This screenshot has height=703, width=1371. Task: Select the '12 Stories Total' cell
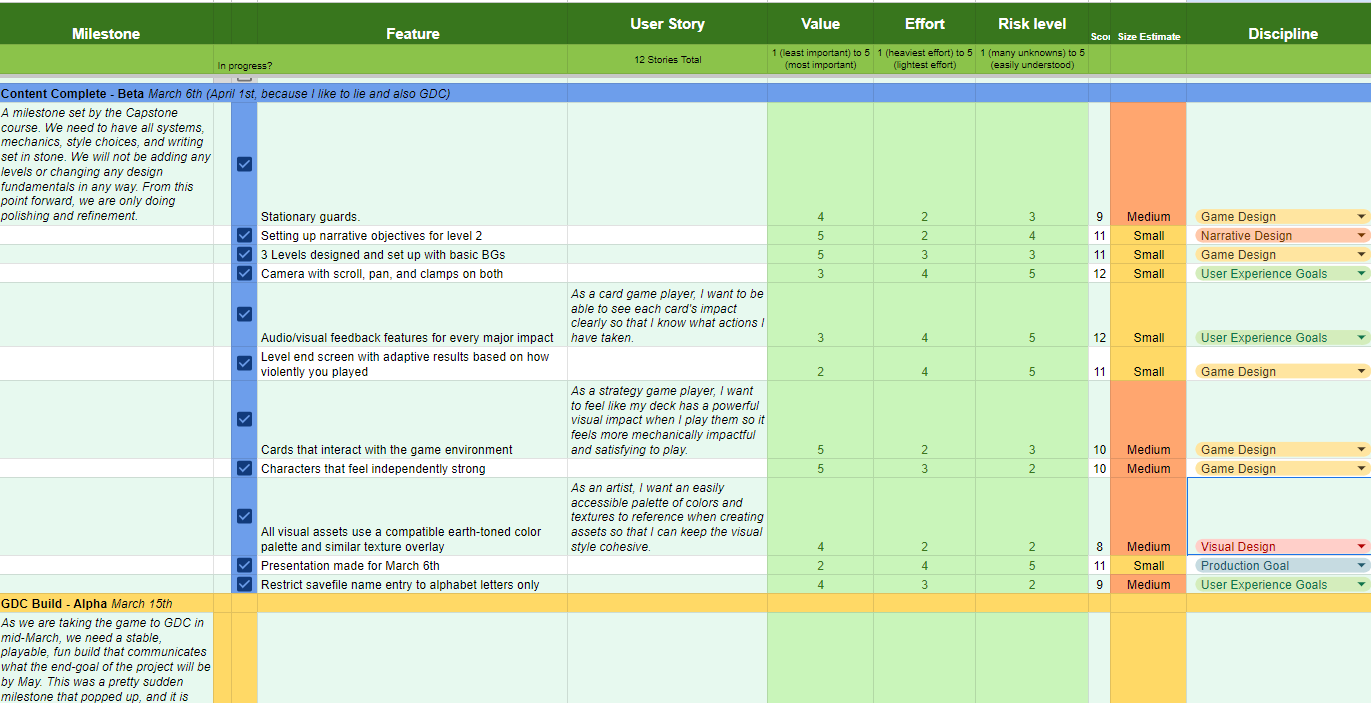click(667, 60)
